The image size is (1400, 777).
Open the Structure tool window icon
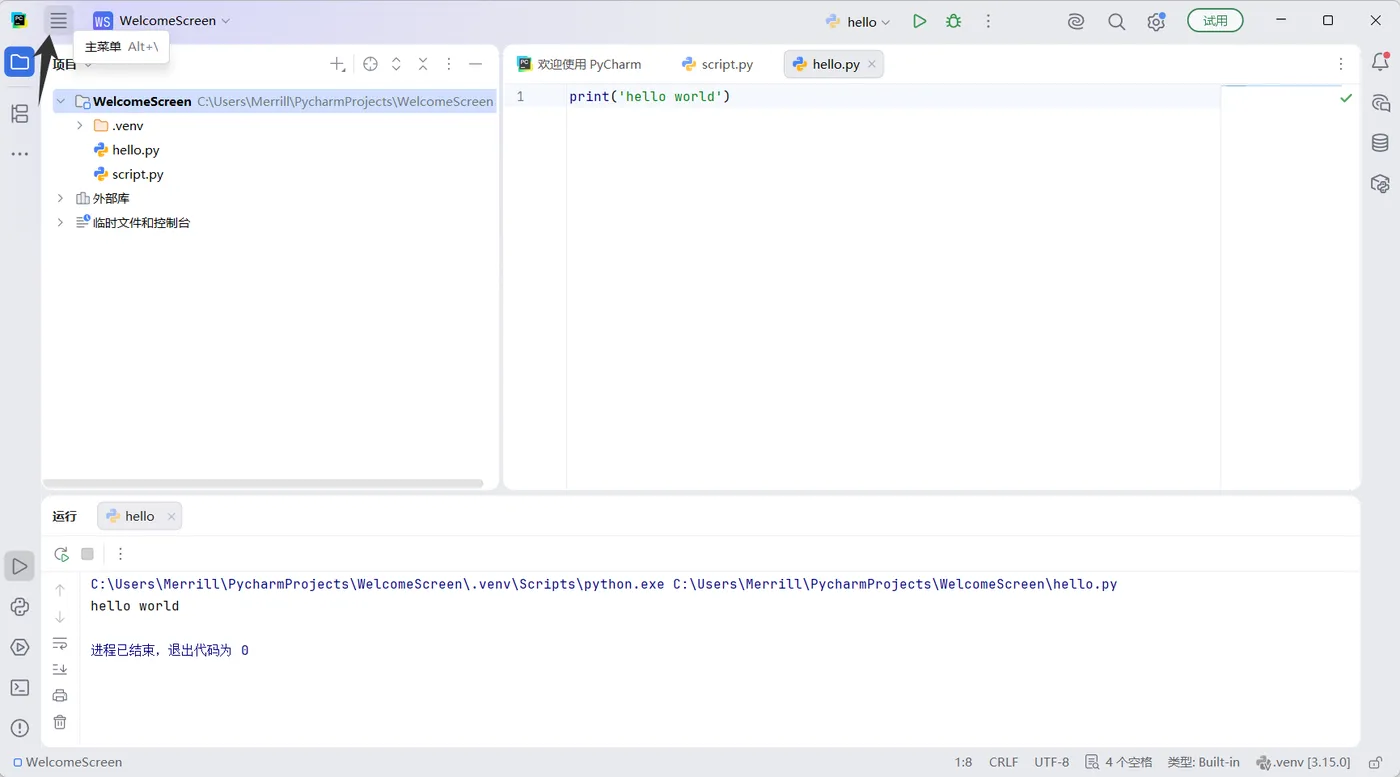(x=20, y=113)
